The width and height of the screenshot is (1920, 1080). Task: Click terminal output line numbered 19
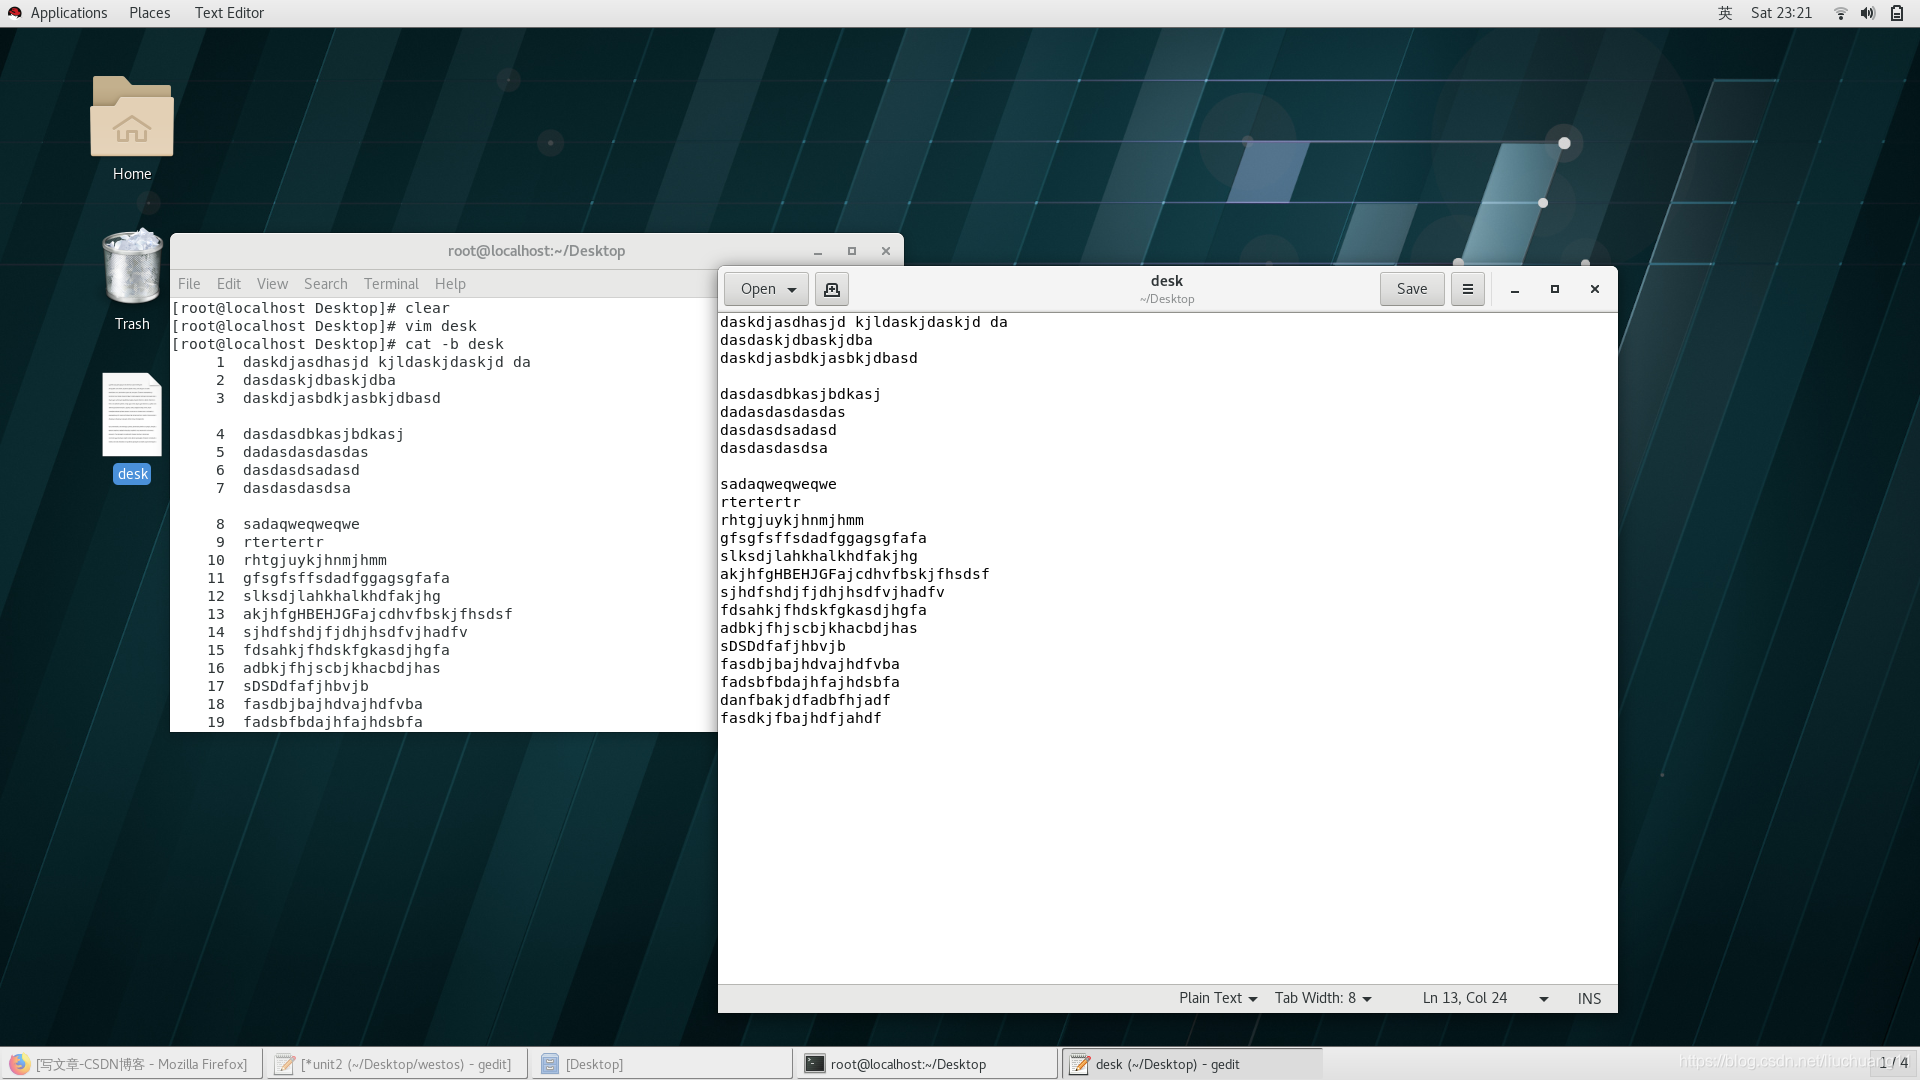tap(315, 722)
